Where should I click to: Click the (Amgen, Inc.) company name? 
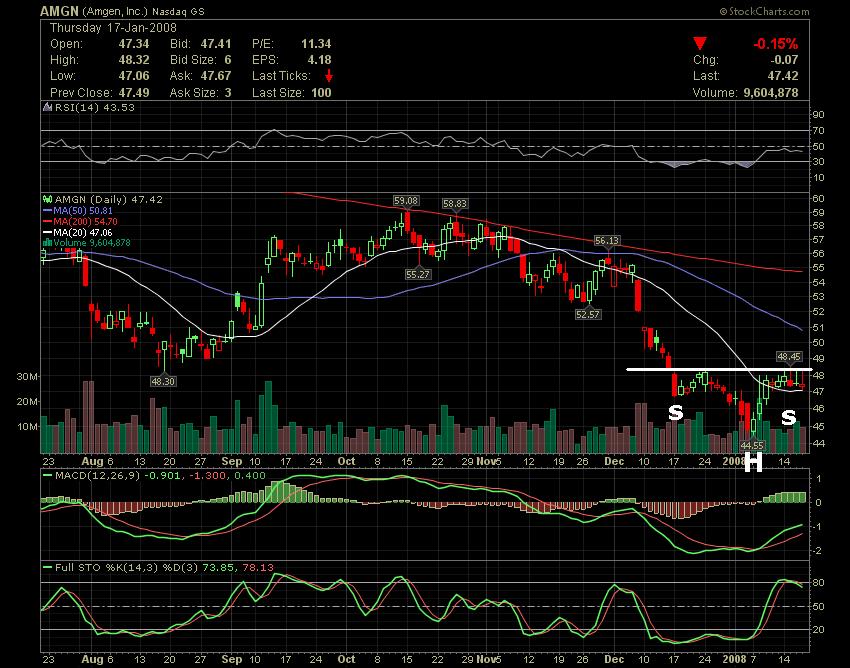pos(115,11)
